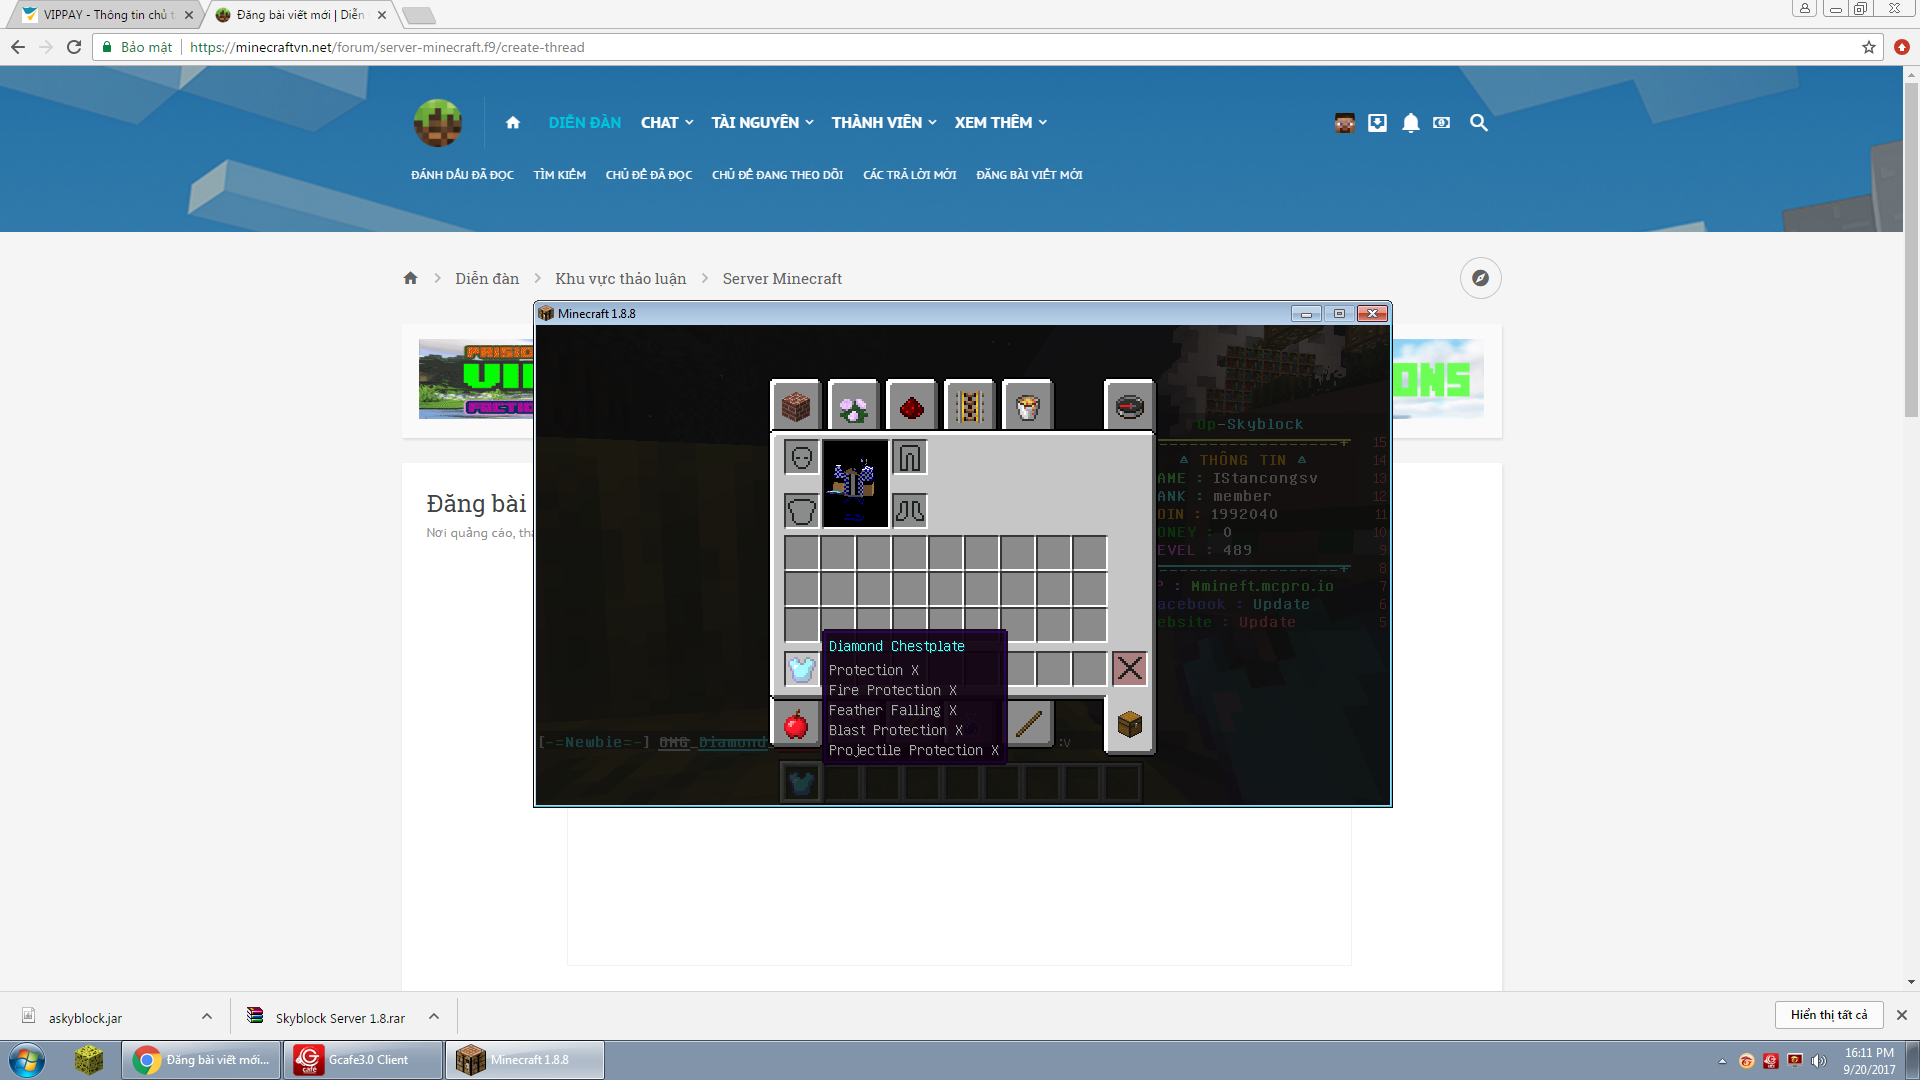Open Gcafe3.0 Client from taskbar
Screen dimensions: 1920x1080
[x=364, y=1060]
